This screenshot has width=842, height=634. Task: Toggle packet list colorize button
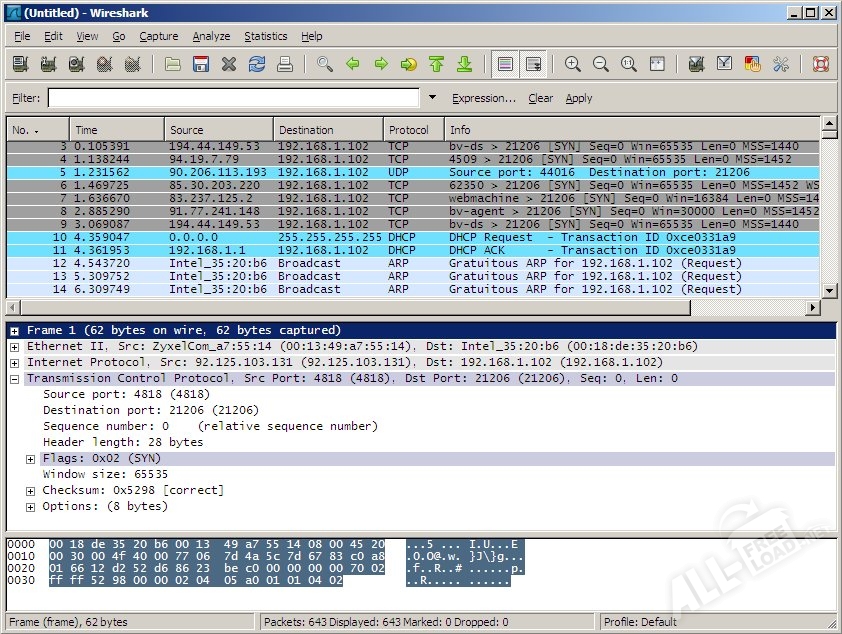point(505,64)
